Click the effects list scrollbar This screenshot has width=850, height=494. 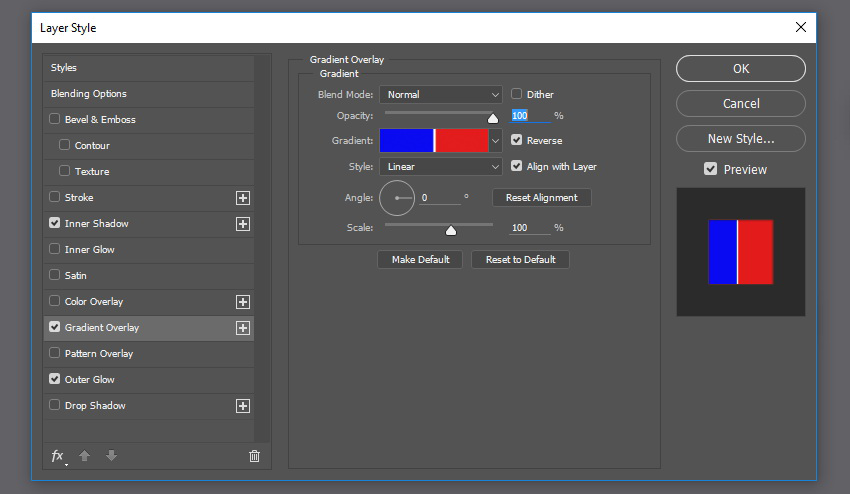(x=262, y=248)
